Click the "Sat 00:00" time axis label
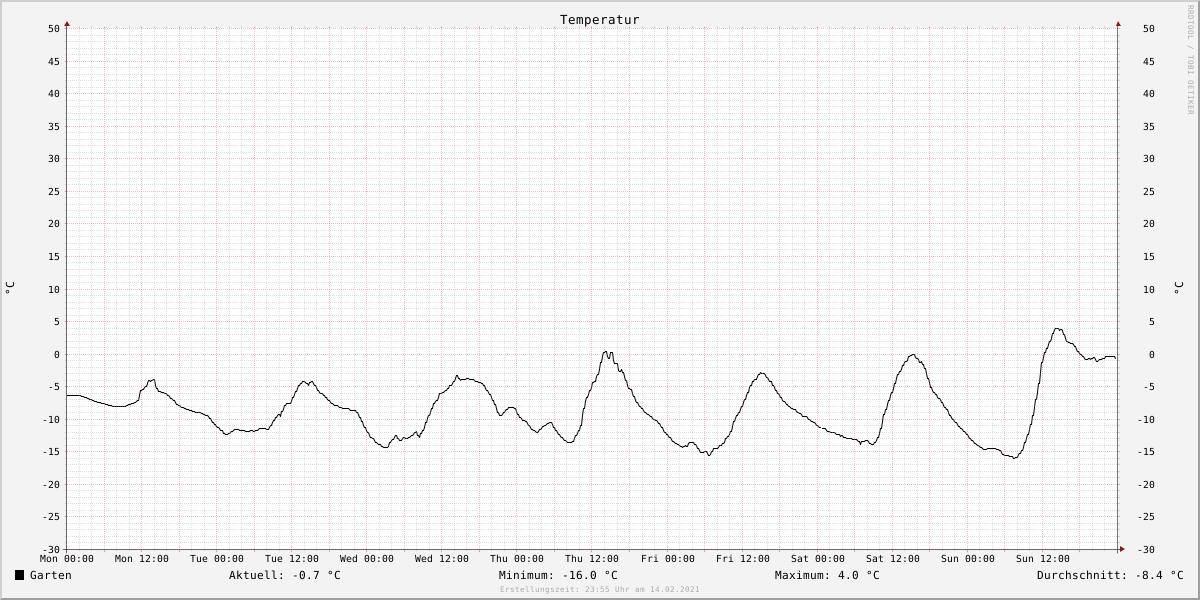This screenshot has width=1200, height=600. click(x=818, y=559)
